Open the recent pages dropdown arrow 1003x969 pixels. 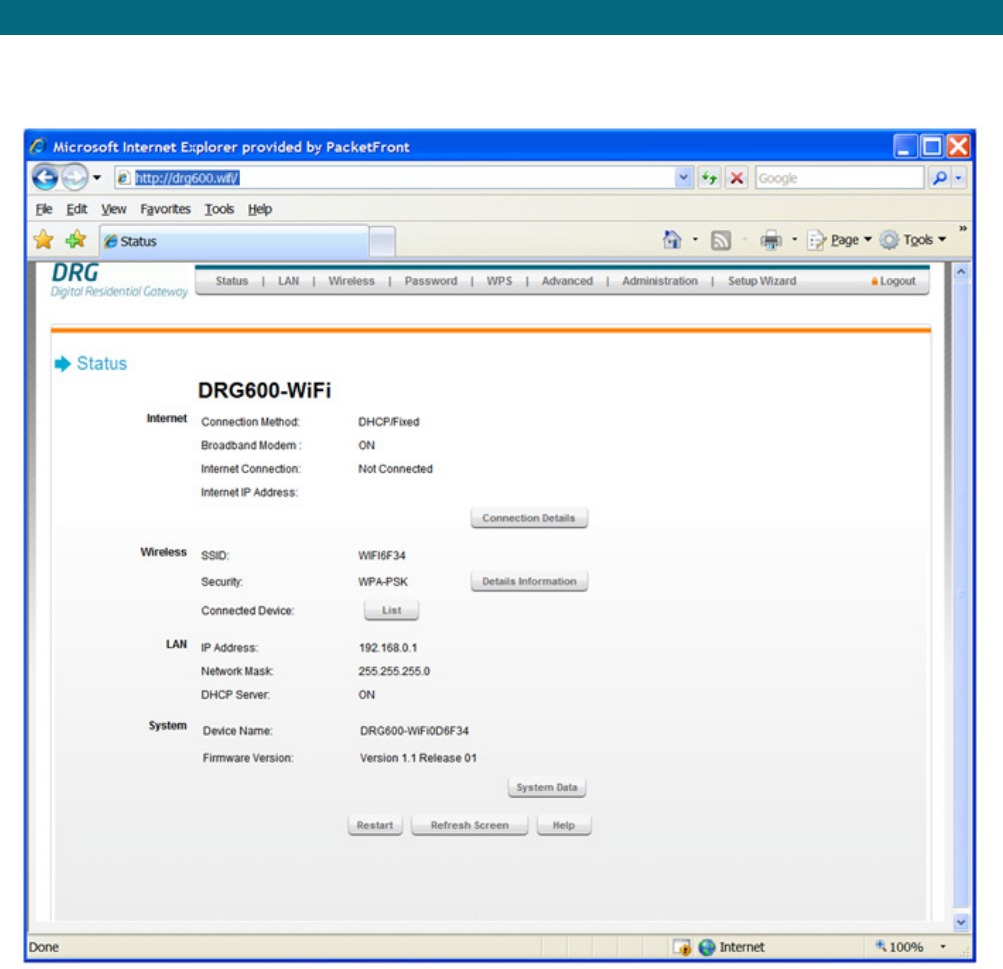click(97, 177)
